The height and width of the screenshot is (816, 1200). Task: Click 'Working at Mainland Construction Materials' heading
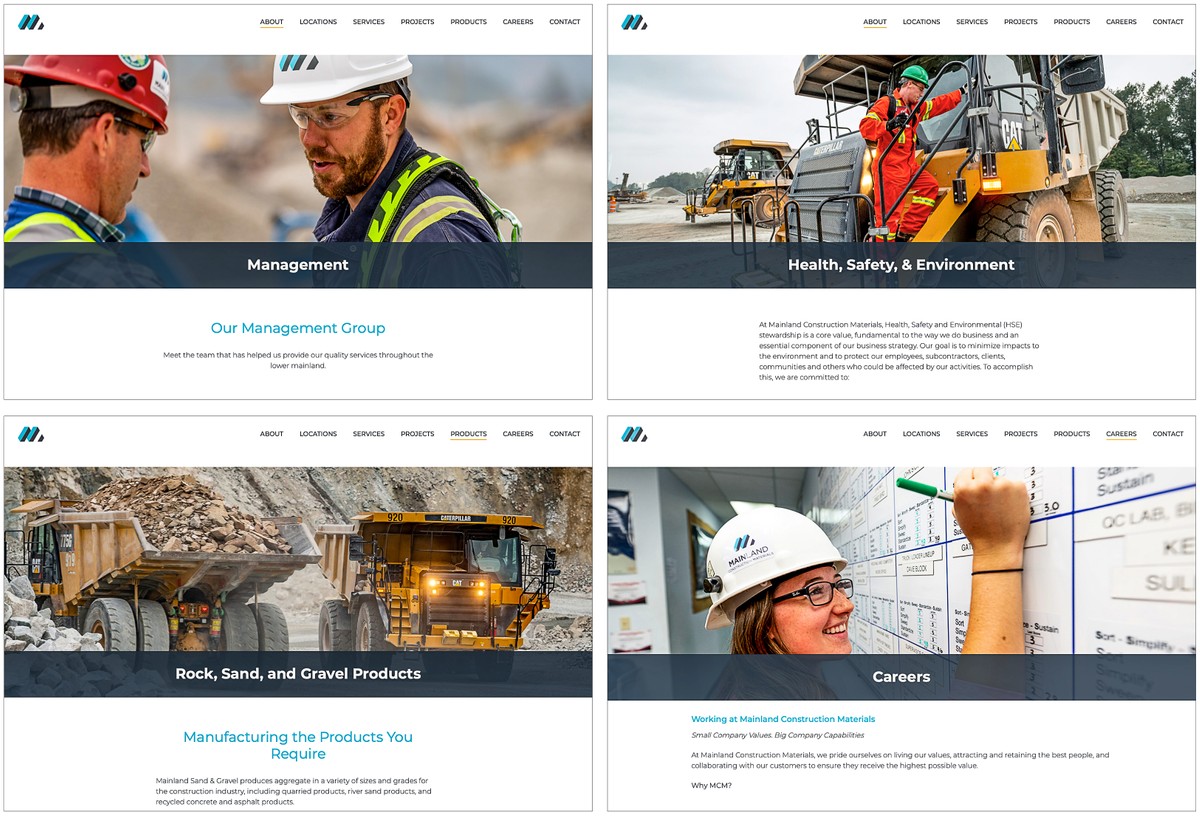(783, 719)
